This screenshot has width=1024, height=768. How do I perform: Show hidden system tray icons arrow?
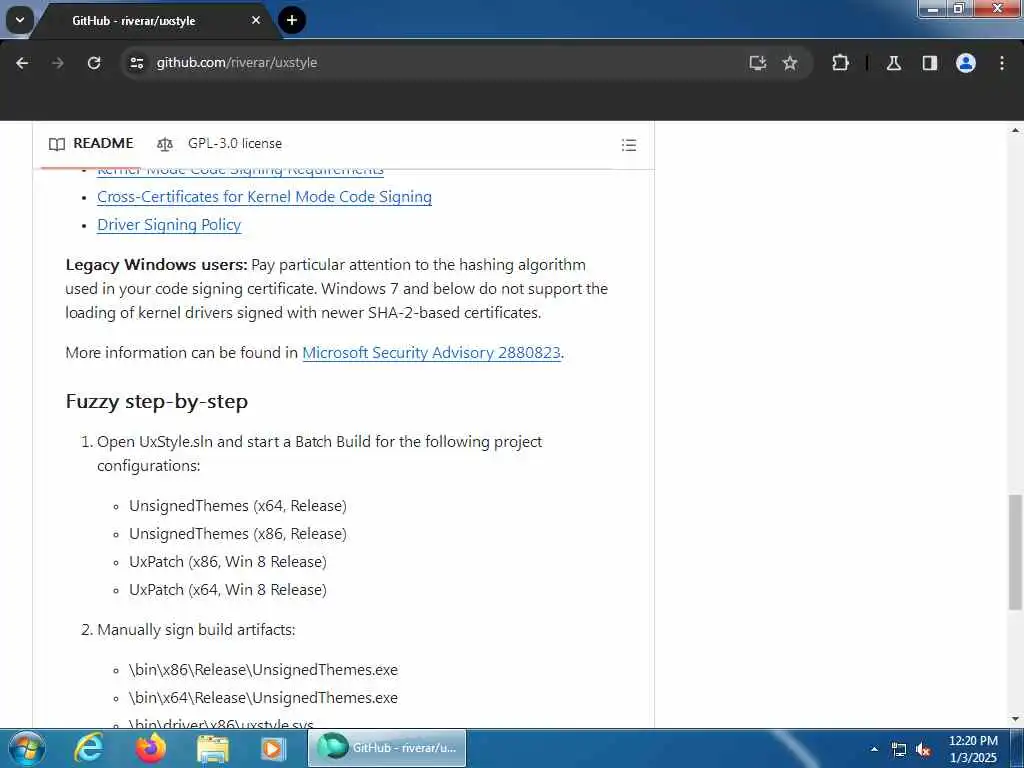874,749
